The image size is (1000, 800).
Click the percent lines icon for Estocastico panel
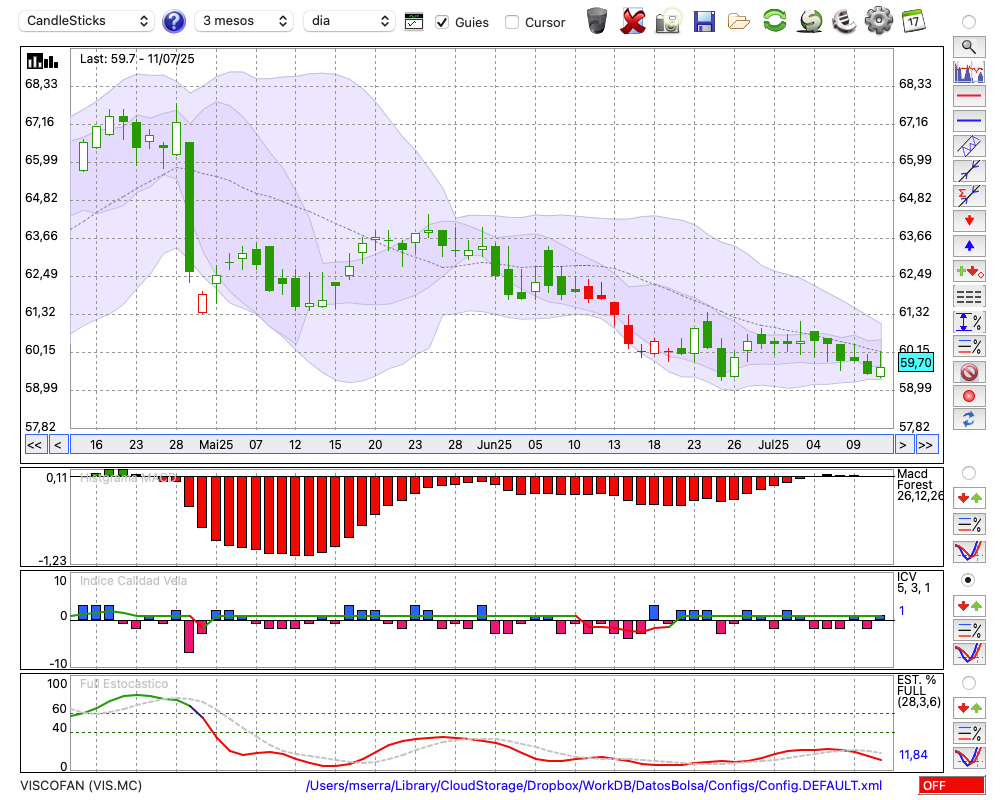(969, 732)
